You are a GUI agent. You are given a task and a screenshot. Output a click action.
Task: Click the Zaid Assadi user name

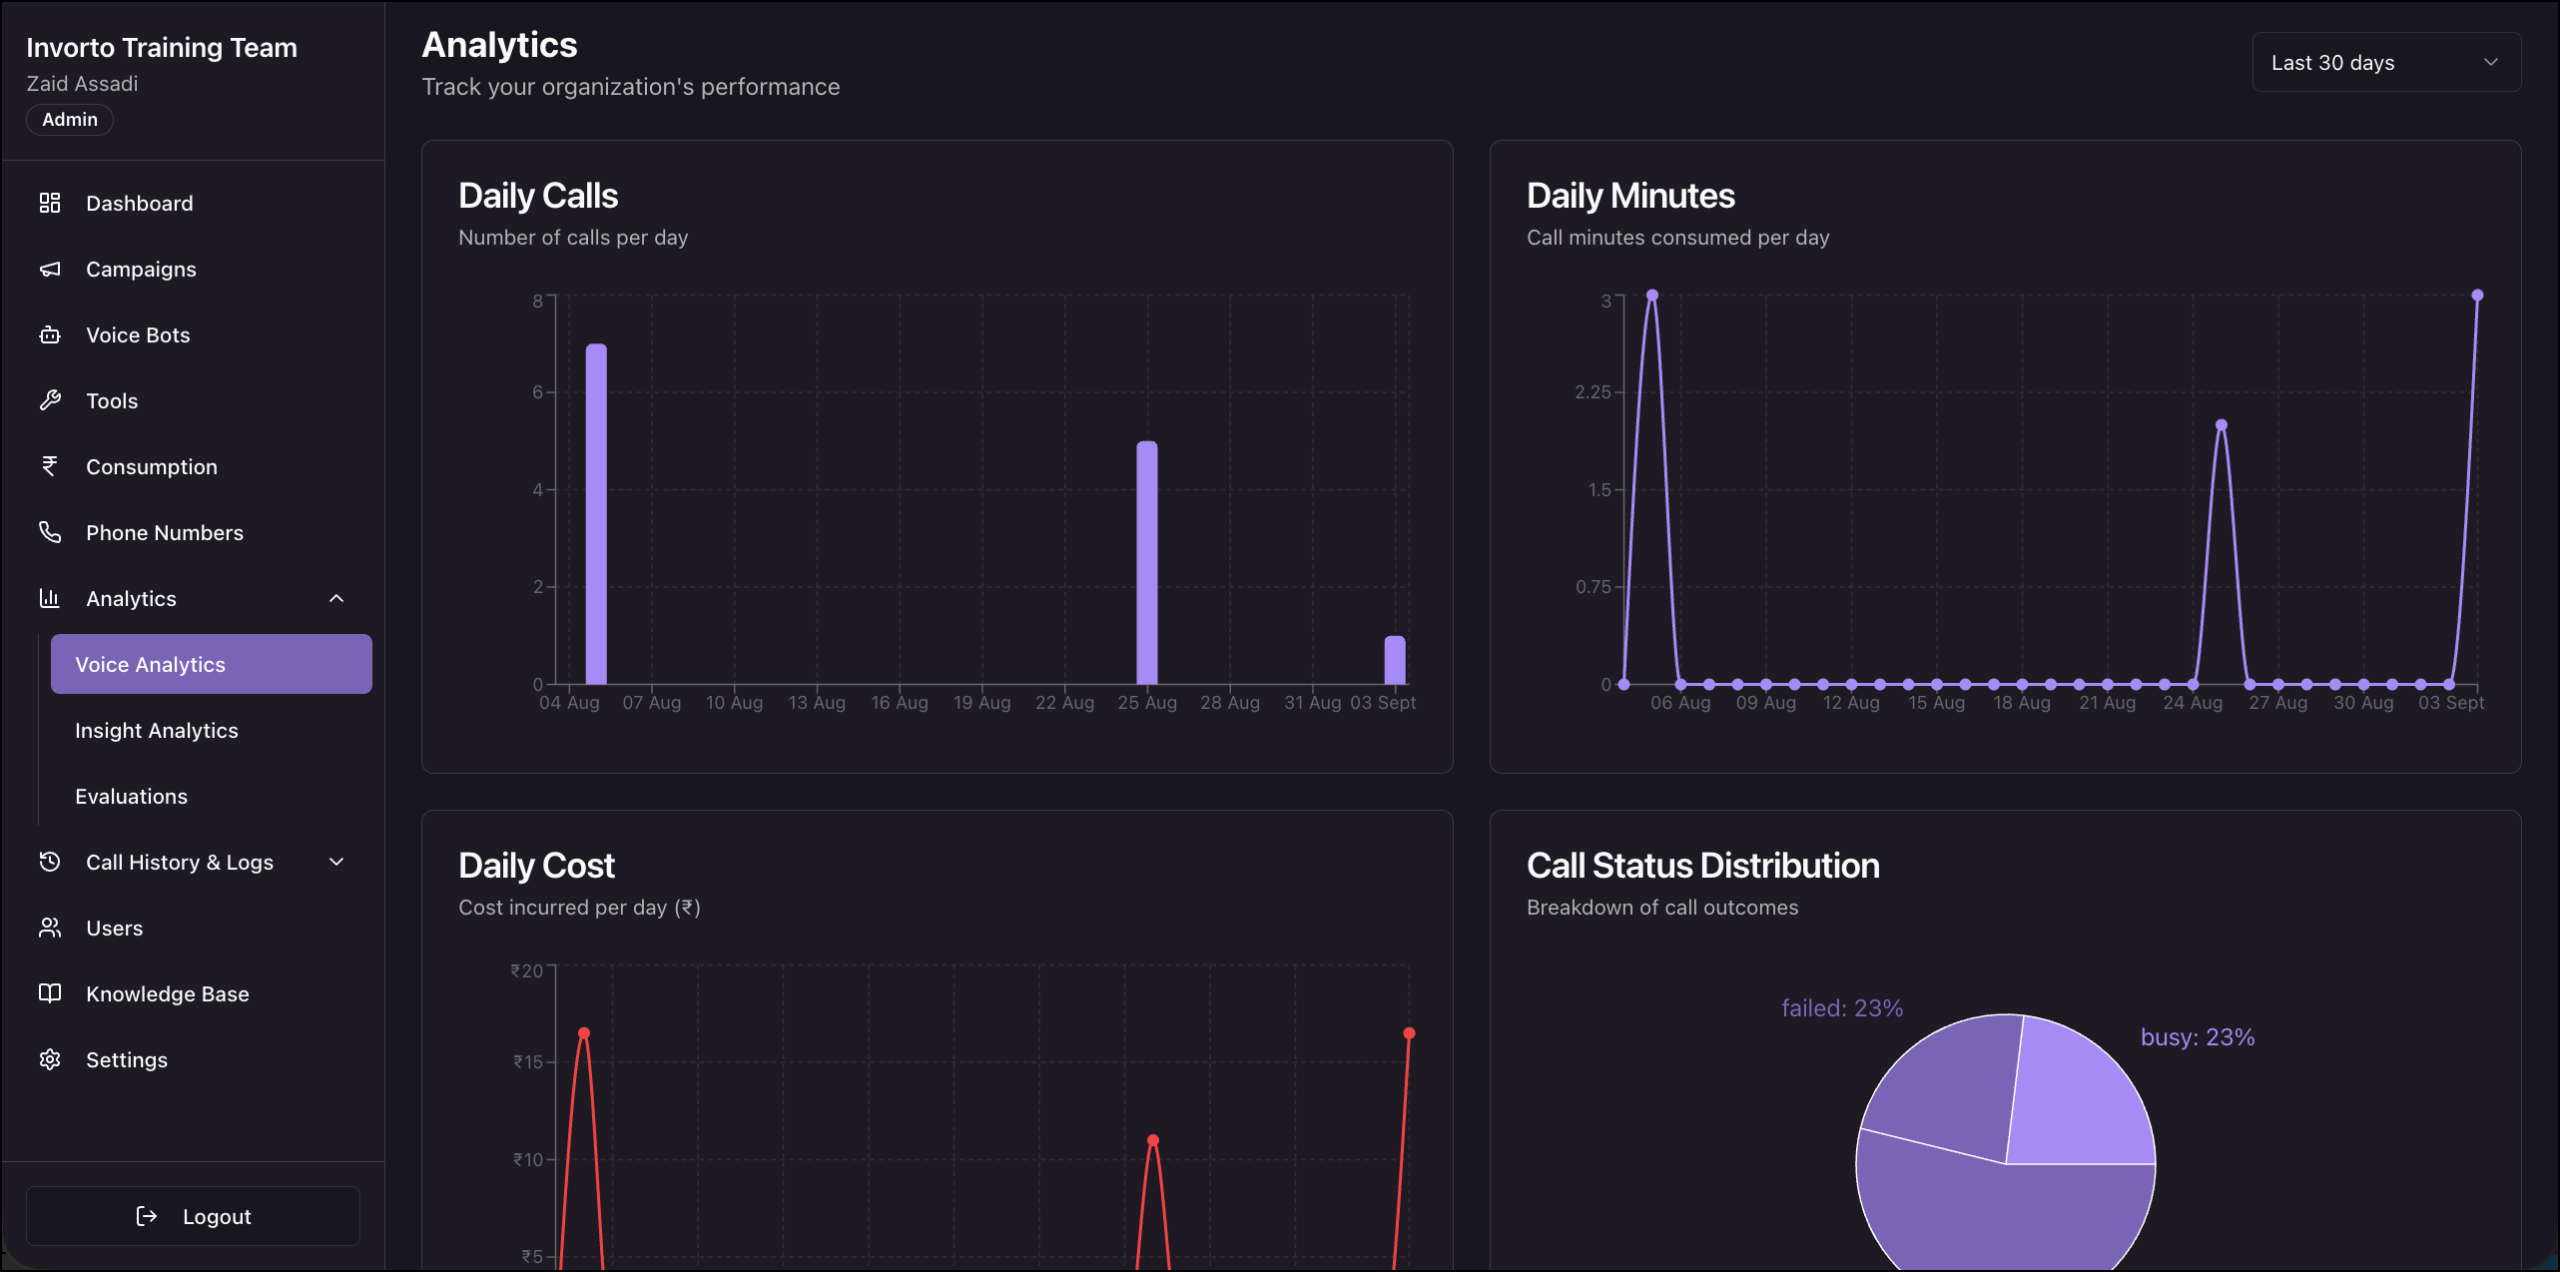[82, 84]
